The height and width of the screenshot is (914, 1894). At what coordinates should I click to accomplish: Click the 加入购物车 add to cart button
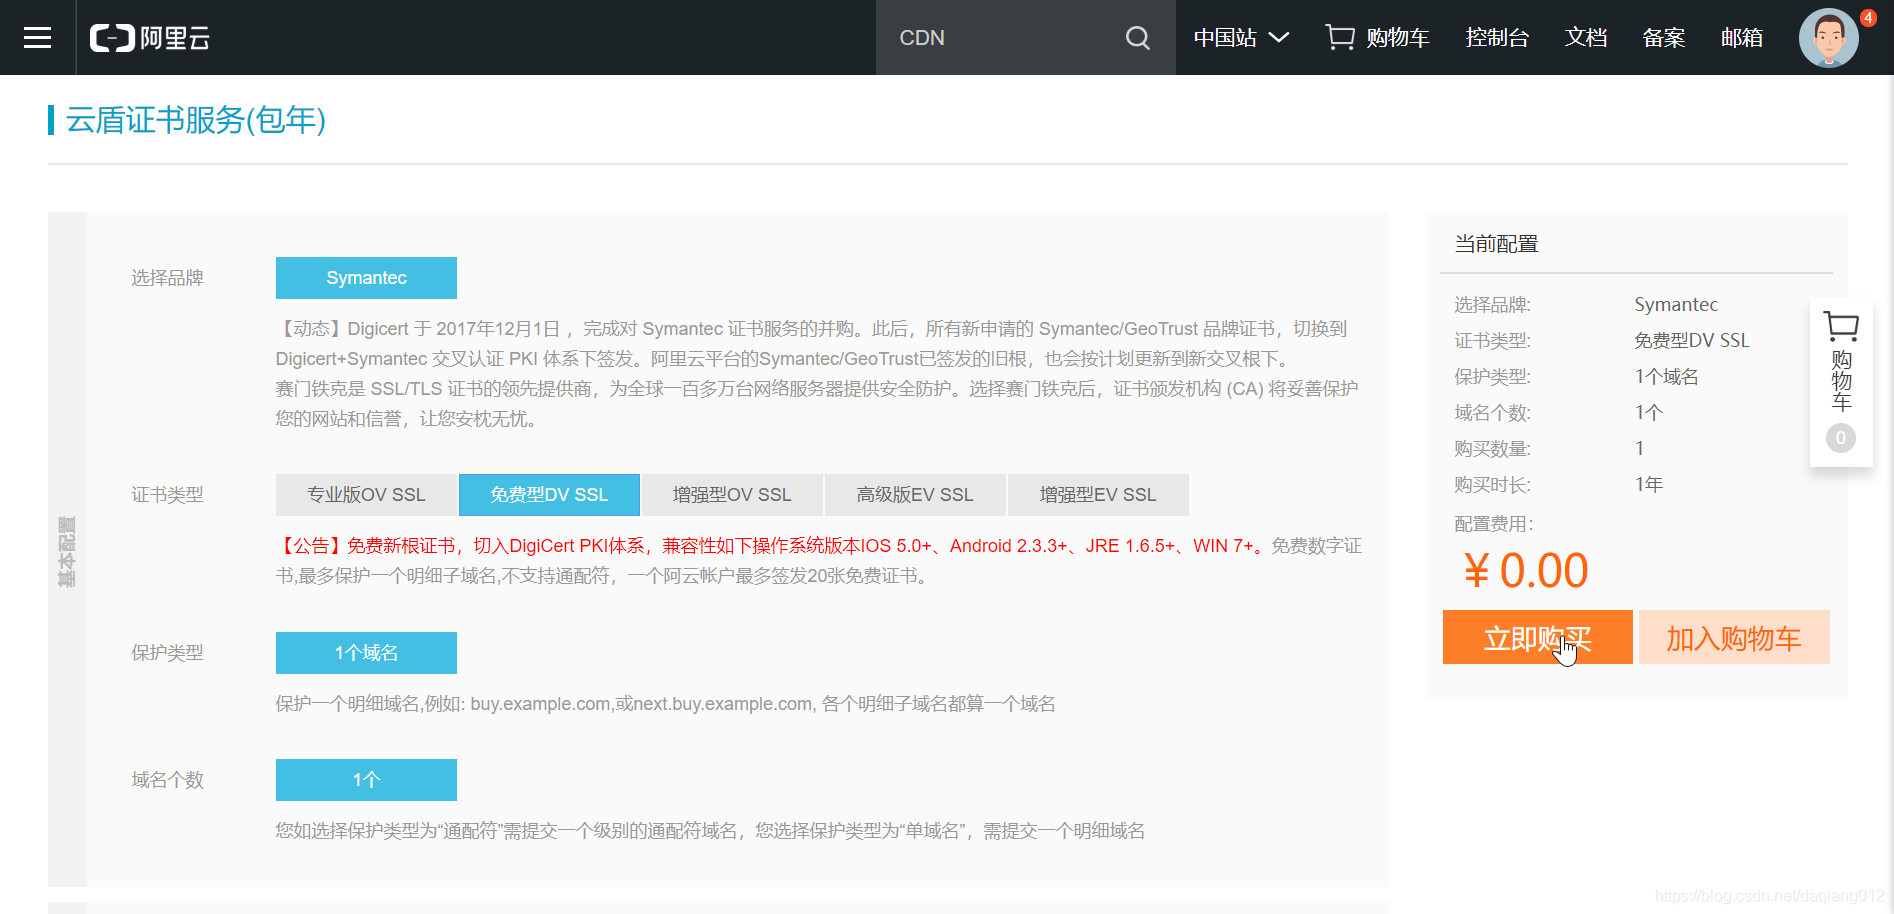pyautogui.click(x=1734, y=637)
